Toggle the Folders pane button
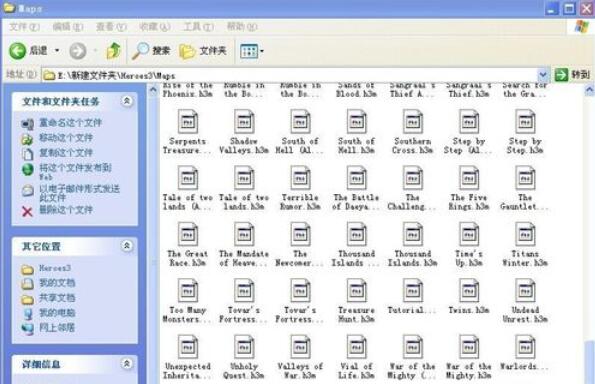This screenshot has width=595, height=384. click(203, 50)
